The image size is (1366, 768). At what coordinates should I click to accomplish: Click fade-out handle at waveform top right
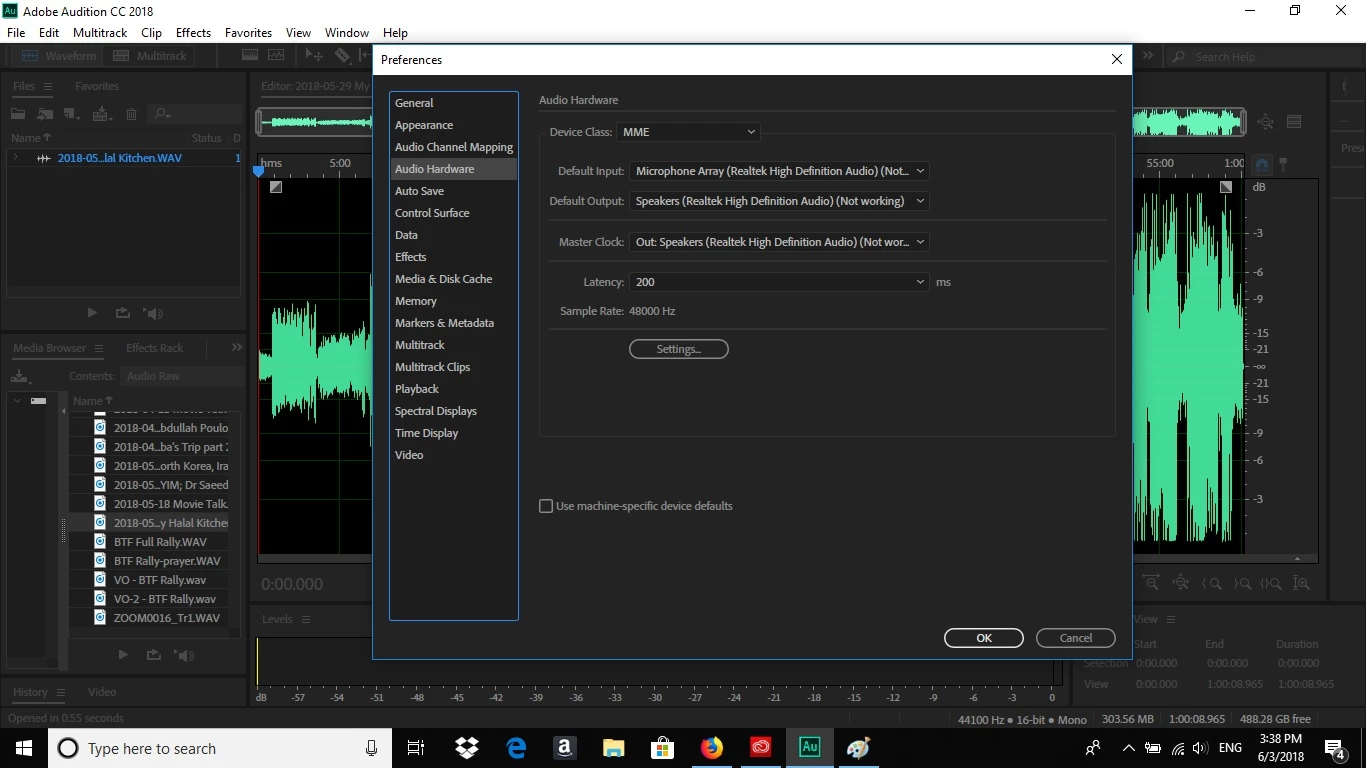1226,187
